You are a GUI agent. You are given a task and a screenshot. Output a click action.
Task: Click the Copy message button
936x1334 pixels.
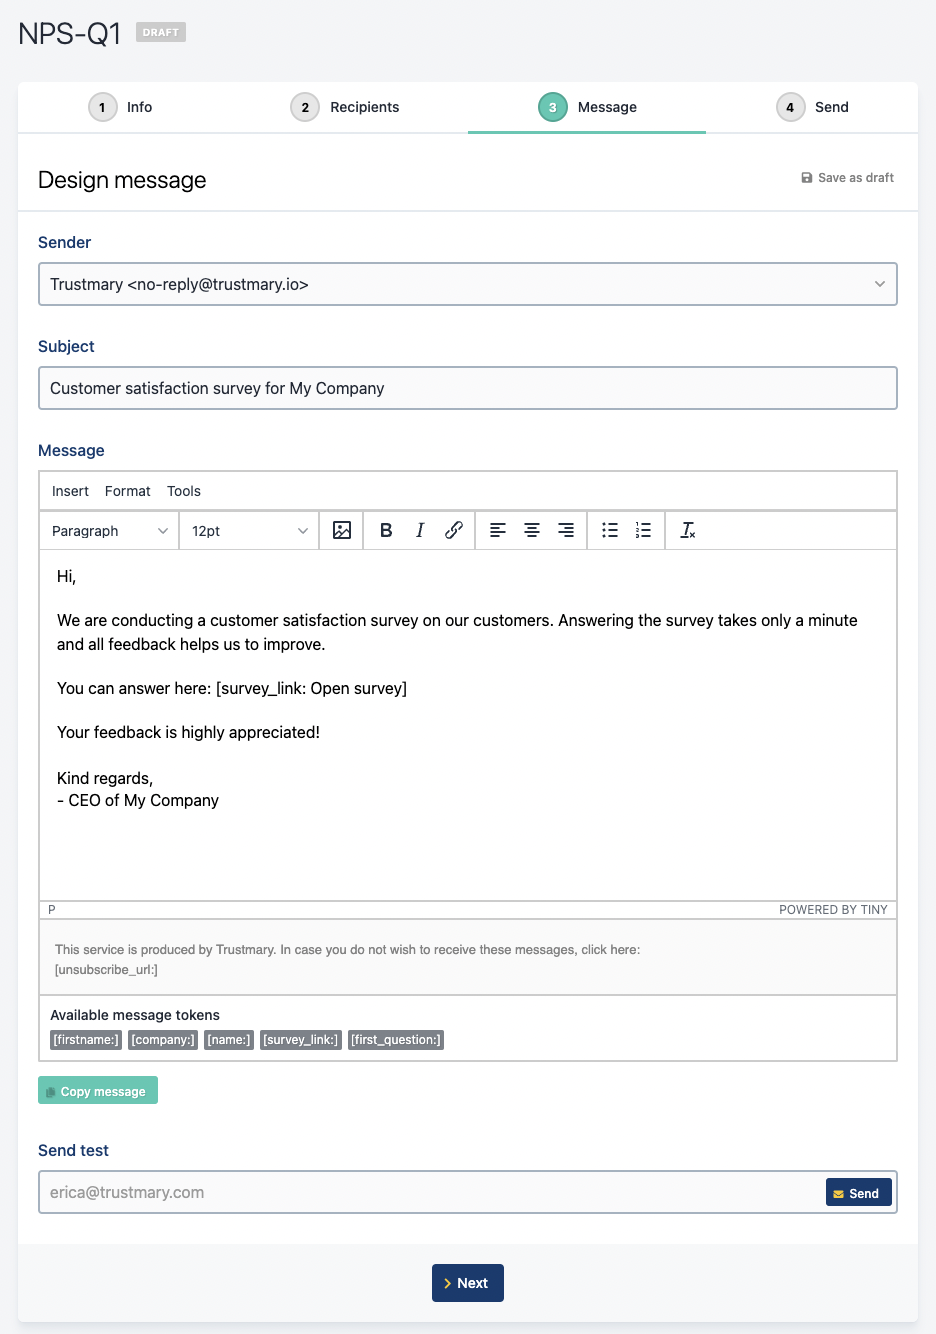[98, 1091]
